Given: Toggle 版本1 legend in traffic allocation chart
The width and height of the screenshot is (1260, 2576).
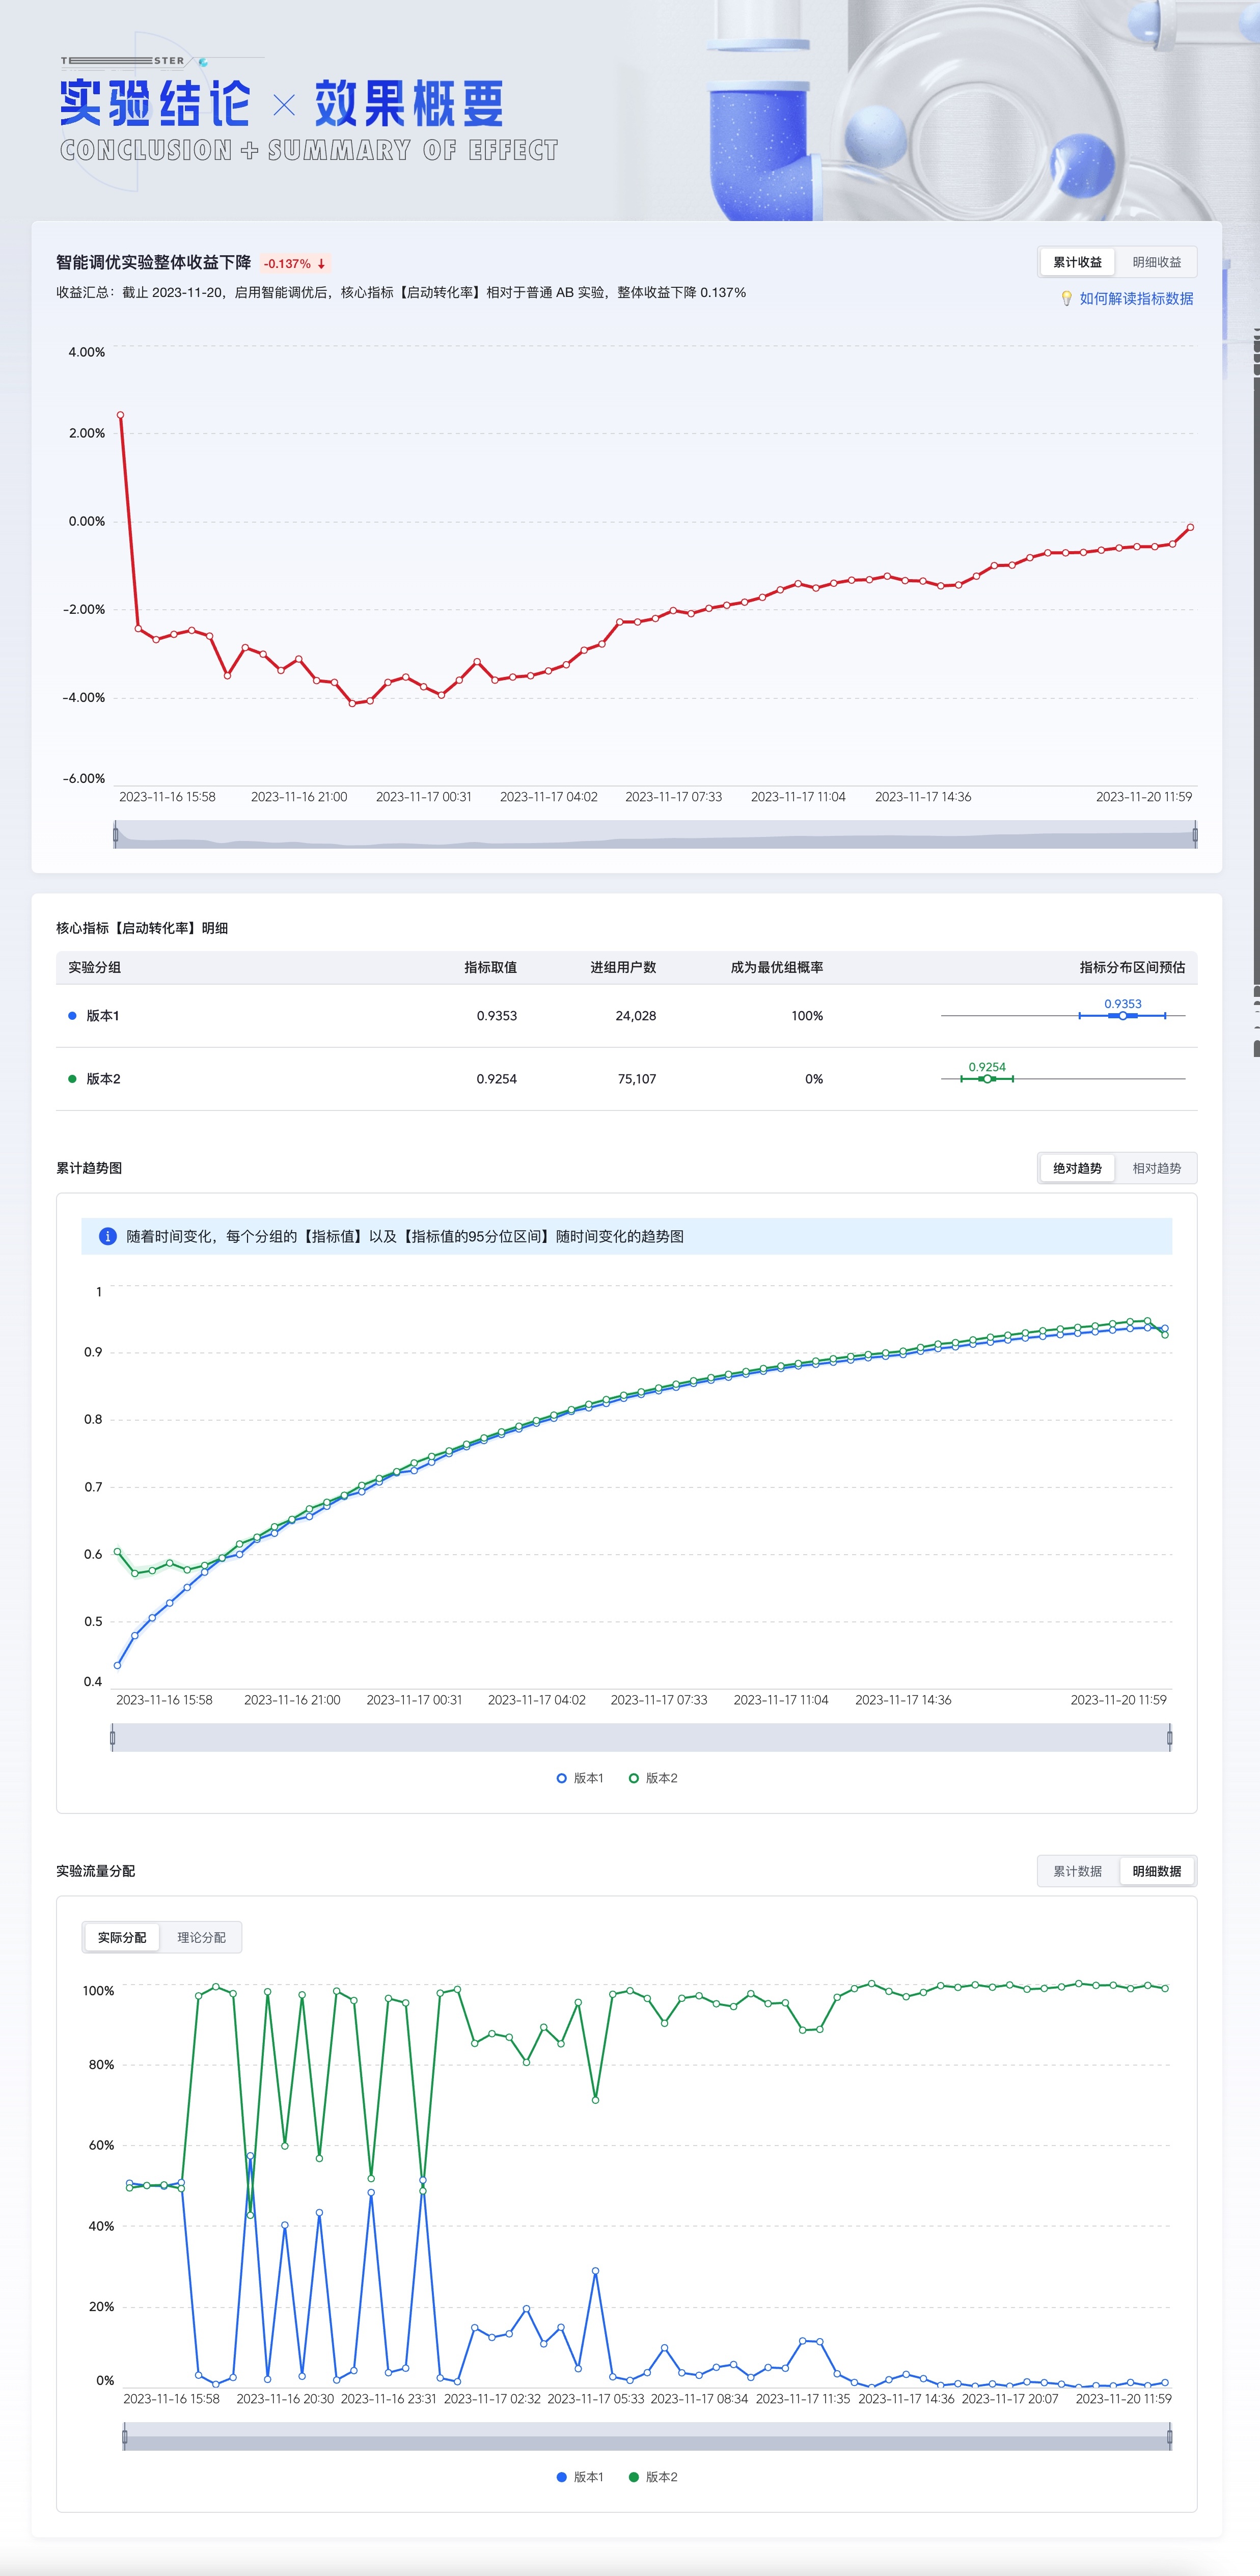Looking at the screenshot, I should pos(580,2477).
